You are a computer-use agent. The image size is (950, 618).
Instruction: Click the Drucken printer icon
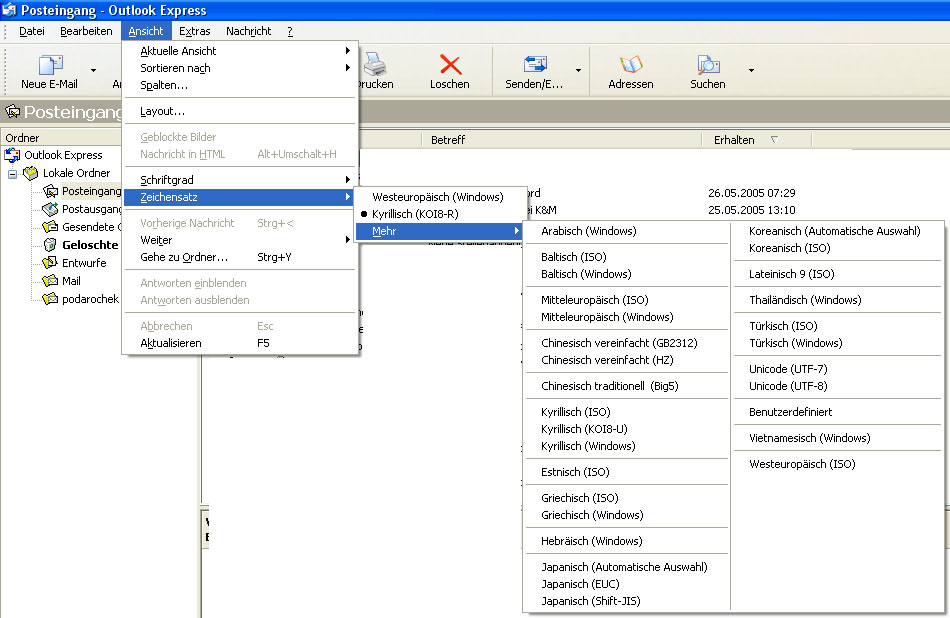[x=375, y=64]
